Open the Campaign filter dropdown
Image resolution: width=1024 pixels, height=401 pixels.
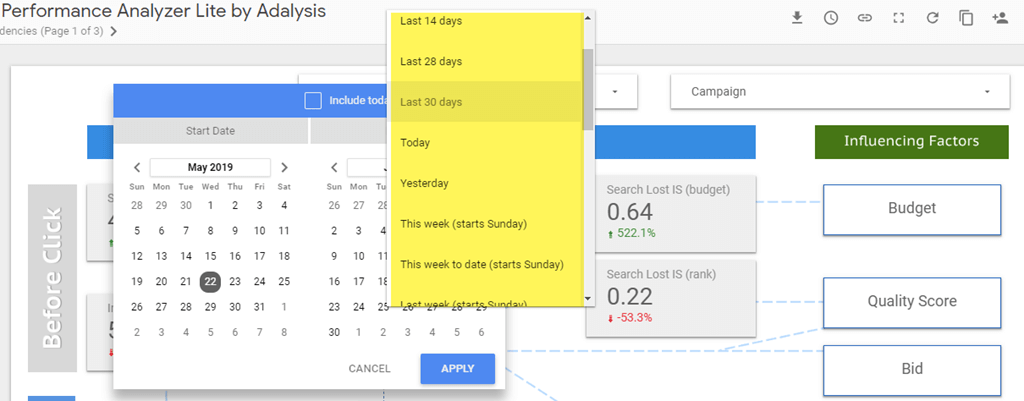click(837, 92)
